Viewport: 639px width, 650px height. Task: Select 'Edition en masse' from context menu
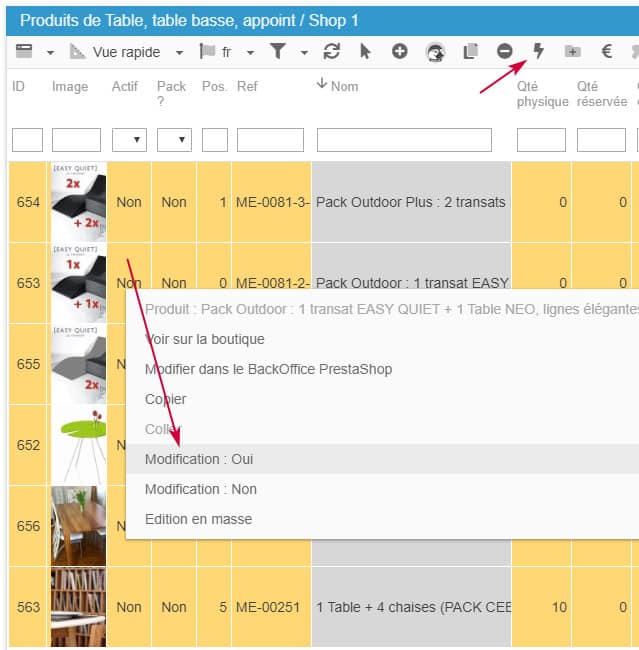(198, 519)
